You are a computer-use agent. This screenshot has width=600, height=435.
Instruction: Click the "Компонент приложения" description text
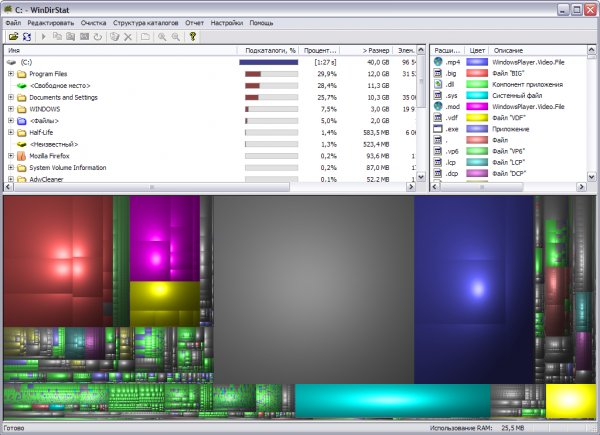point(527,85)
